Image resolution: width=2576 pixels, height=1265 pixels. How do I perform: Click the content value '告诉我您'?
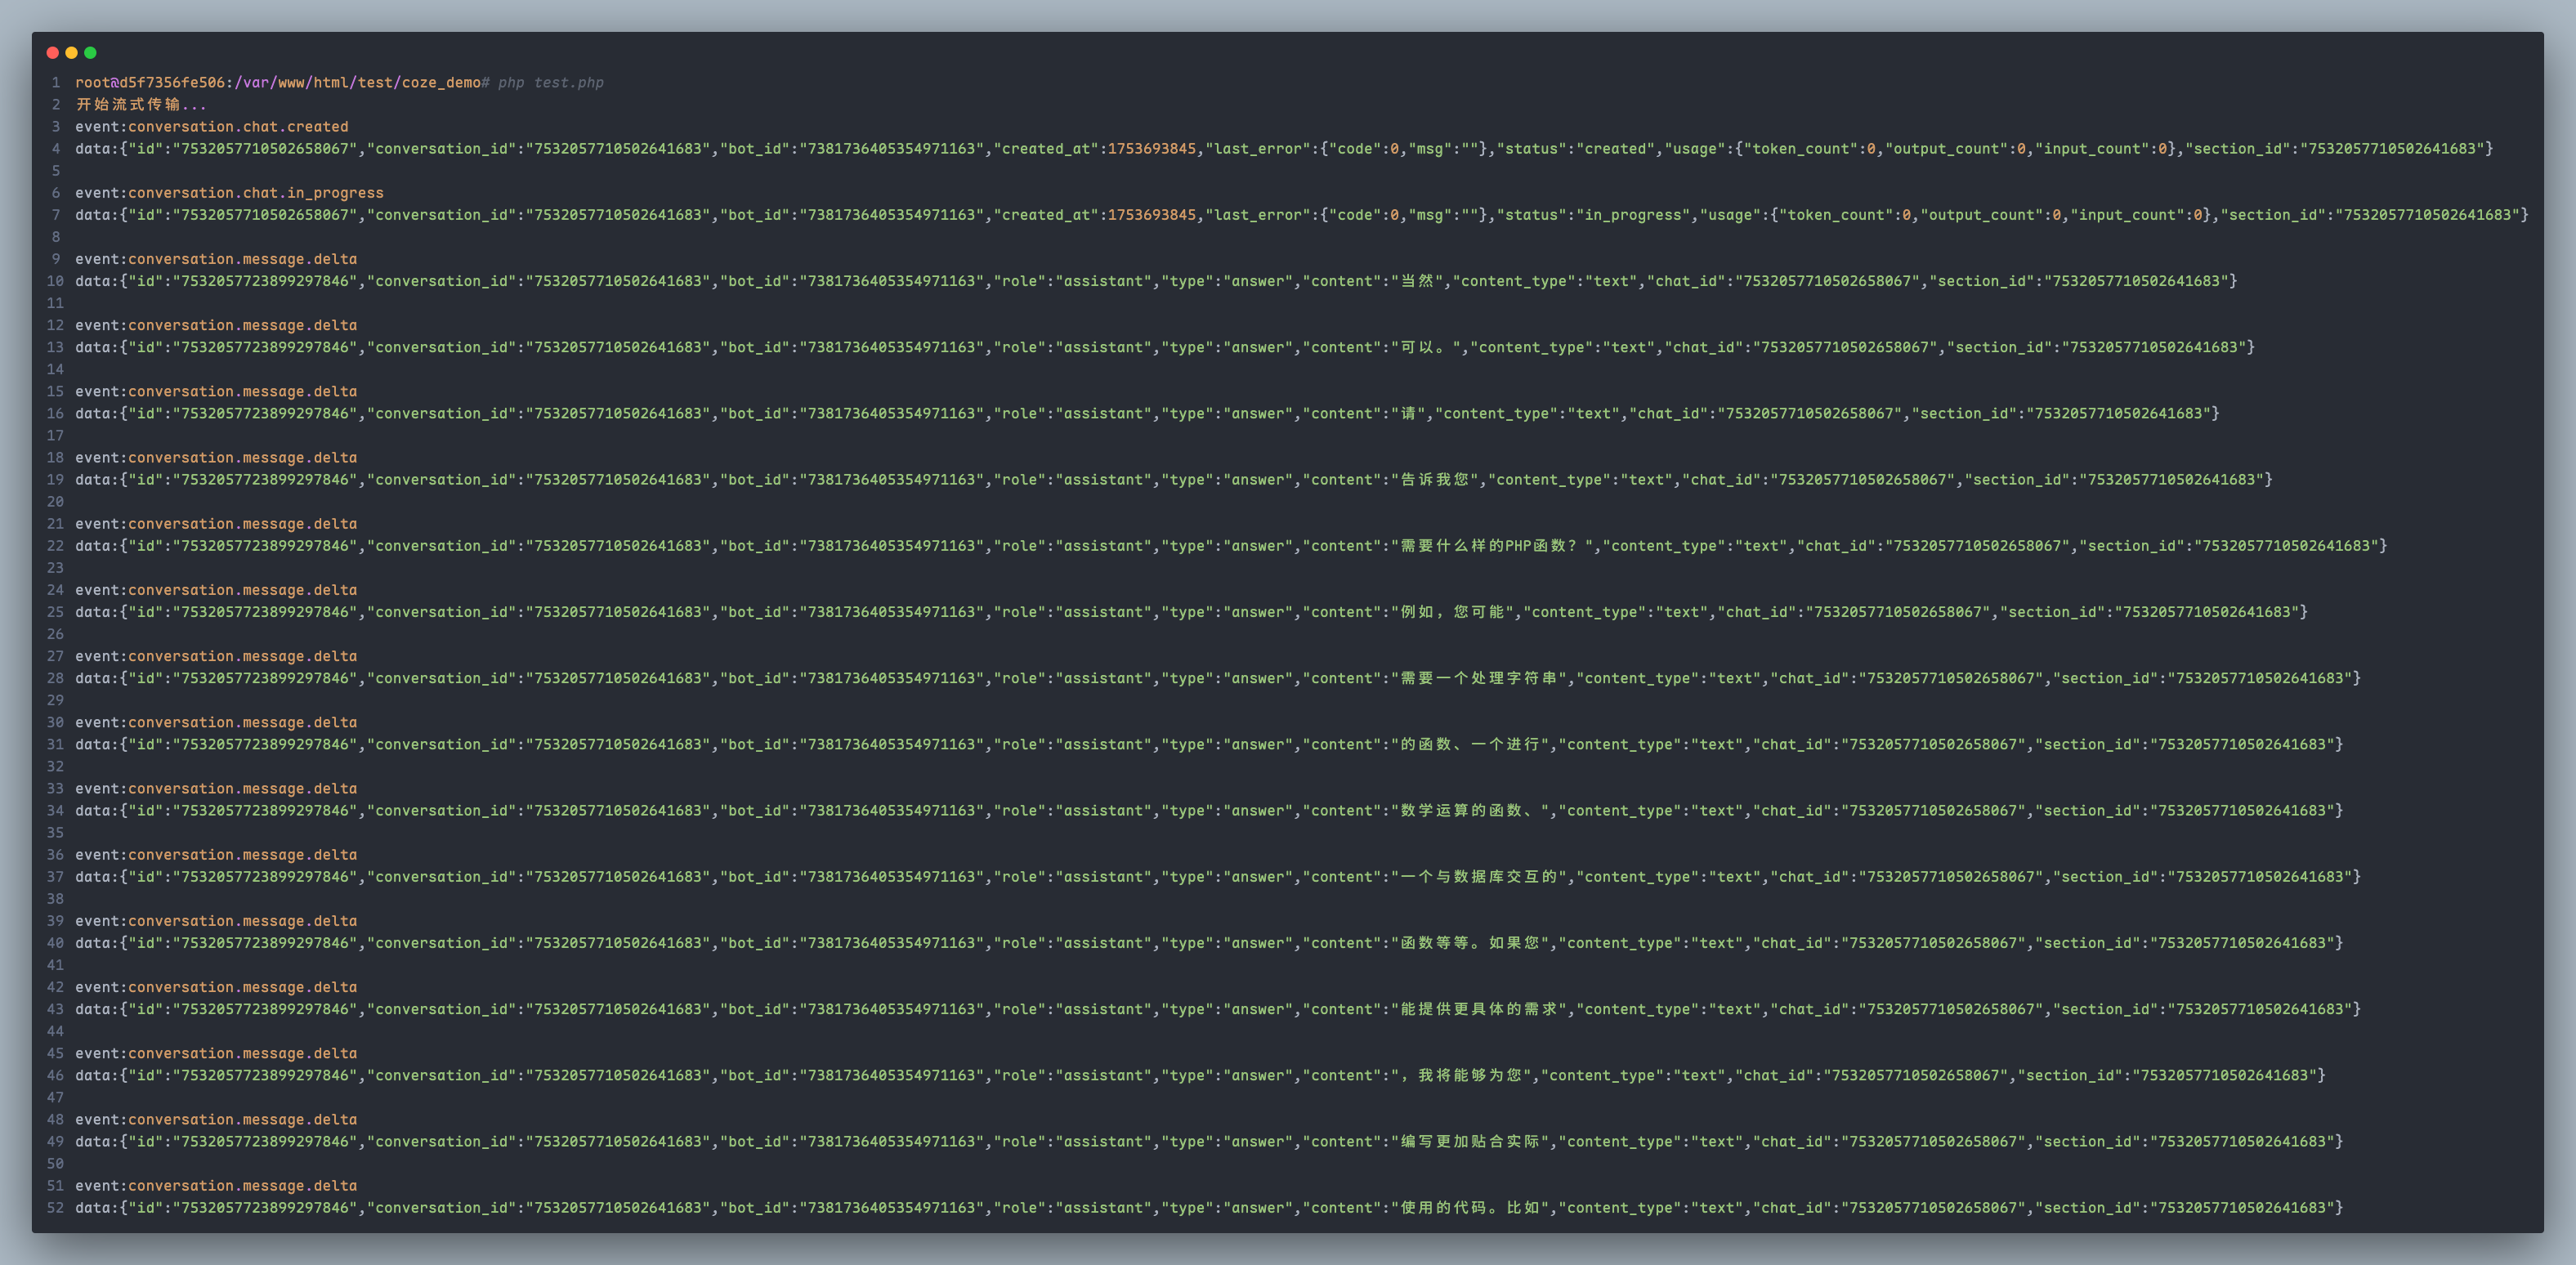tap(1434, 480)
